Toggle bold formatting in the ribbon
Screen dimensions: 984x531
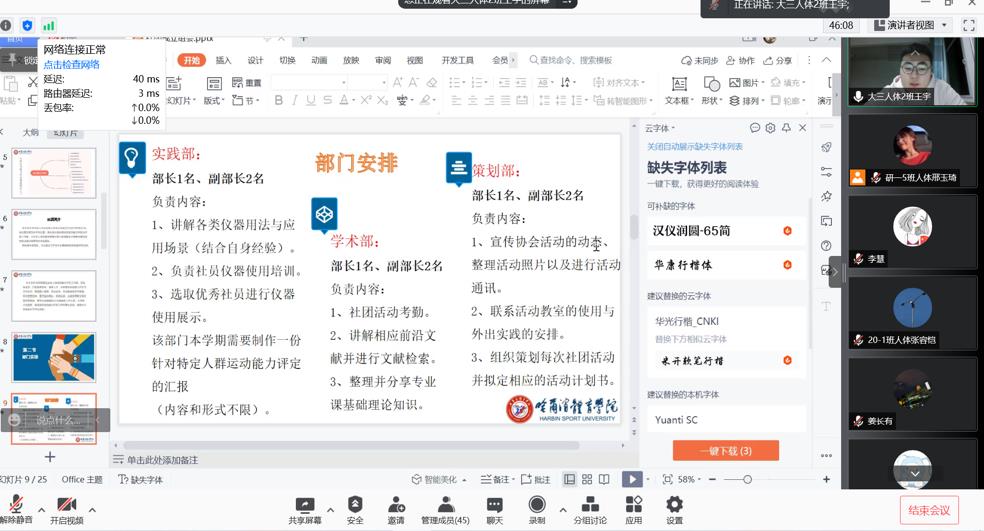[279, 100]
